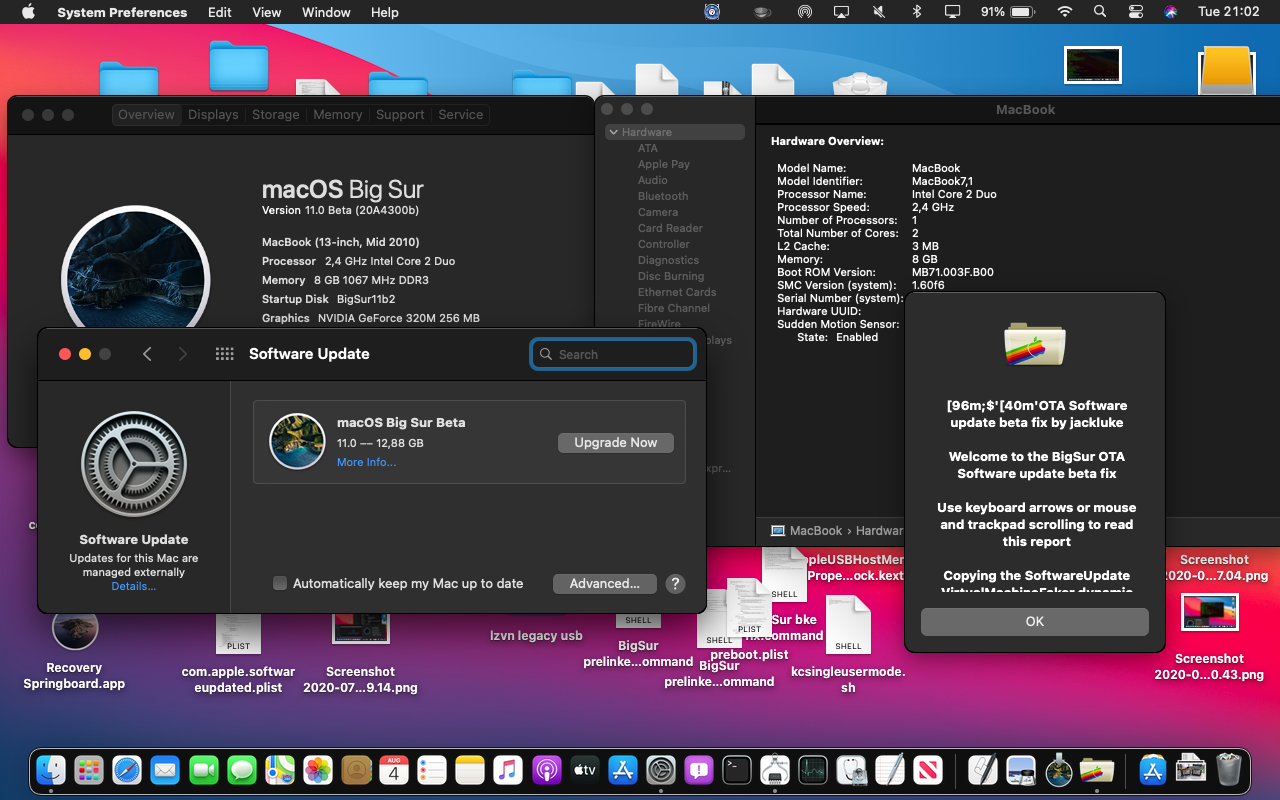
Task: Open the Support tab
Action: (400, 114)
